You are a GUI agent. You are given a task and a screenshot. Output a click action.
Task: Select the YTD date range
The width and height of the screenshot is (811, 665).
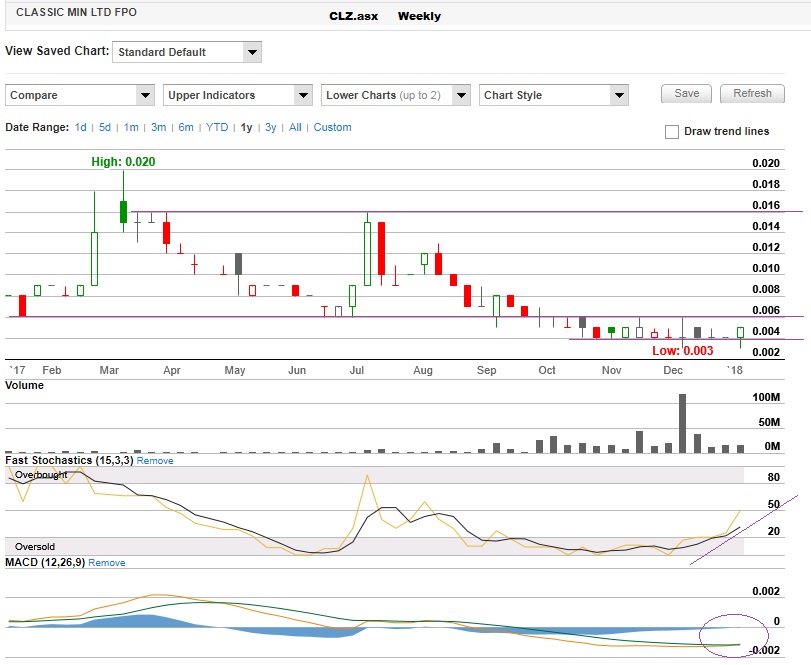pos(217,127)
